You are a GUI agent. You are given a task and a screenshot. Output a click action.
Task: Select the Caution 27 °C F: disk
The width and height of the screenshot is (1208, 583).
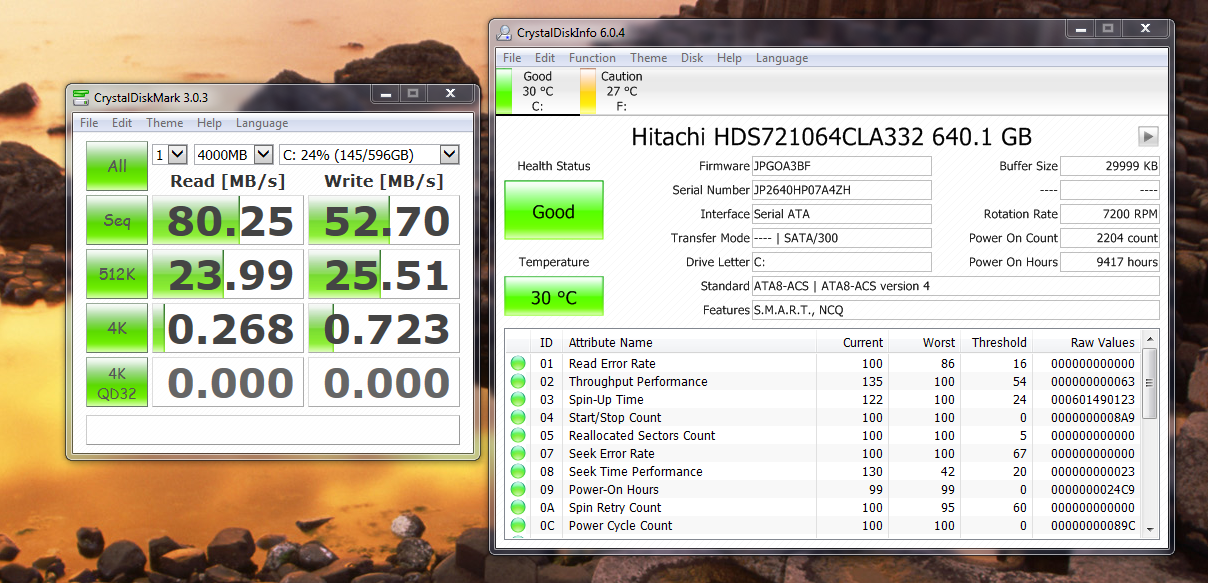[x=620, y=91]
